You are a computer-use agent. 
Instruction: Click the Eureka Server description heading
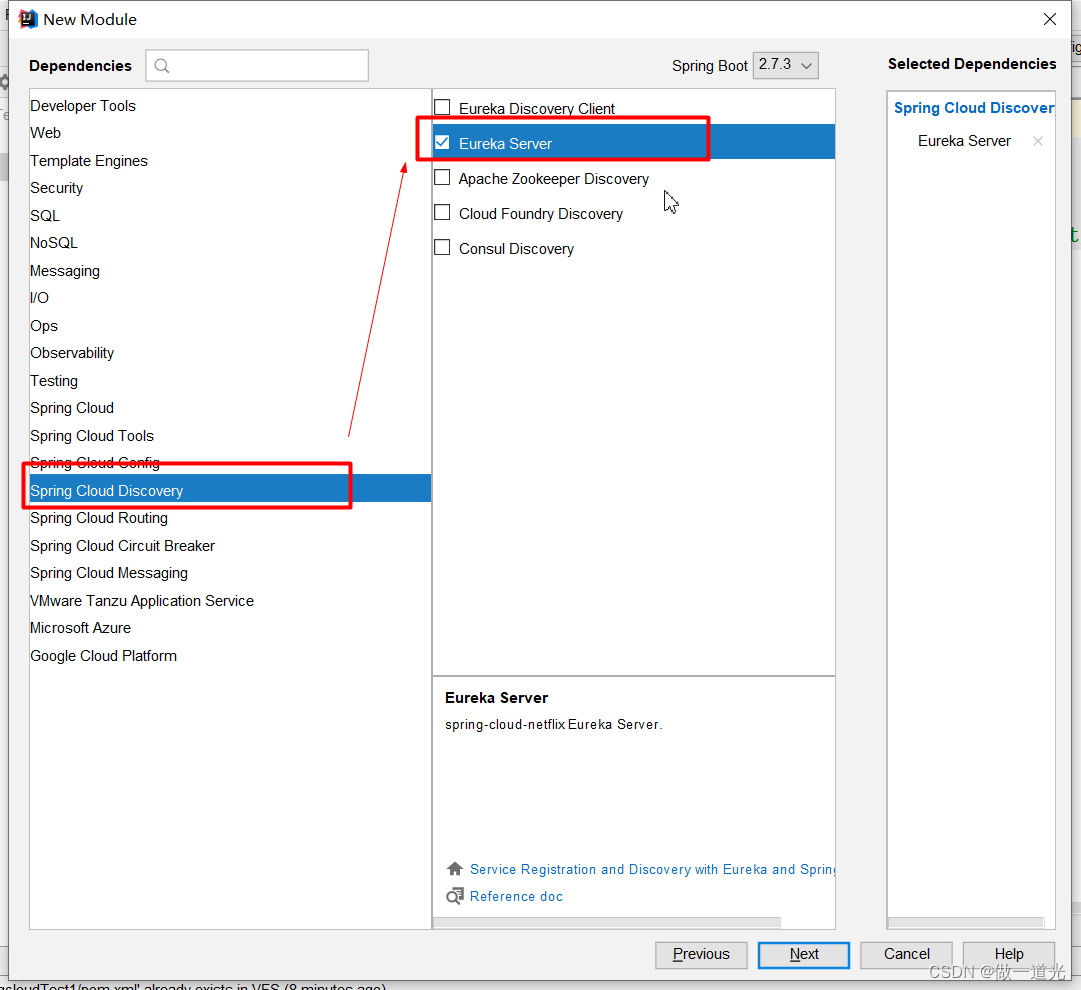[496, 698]
